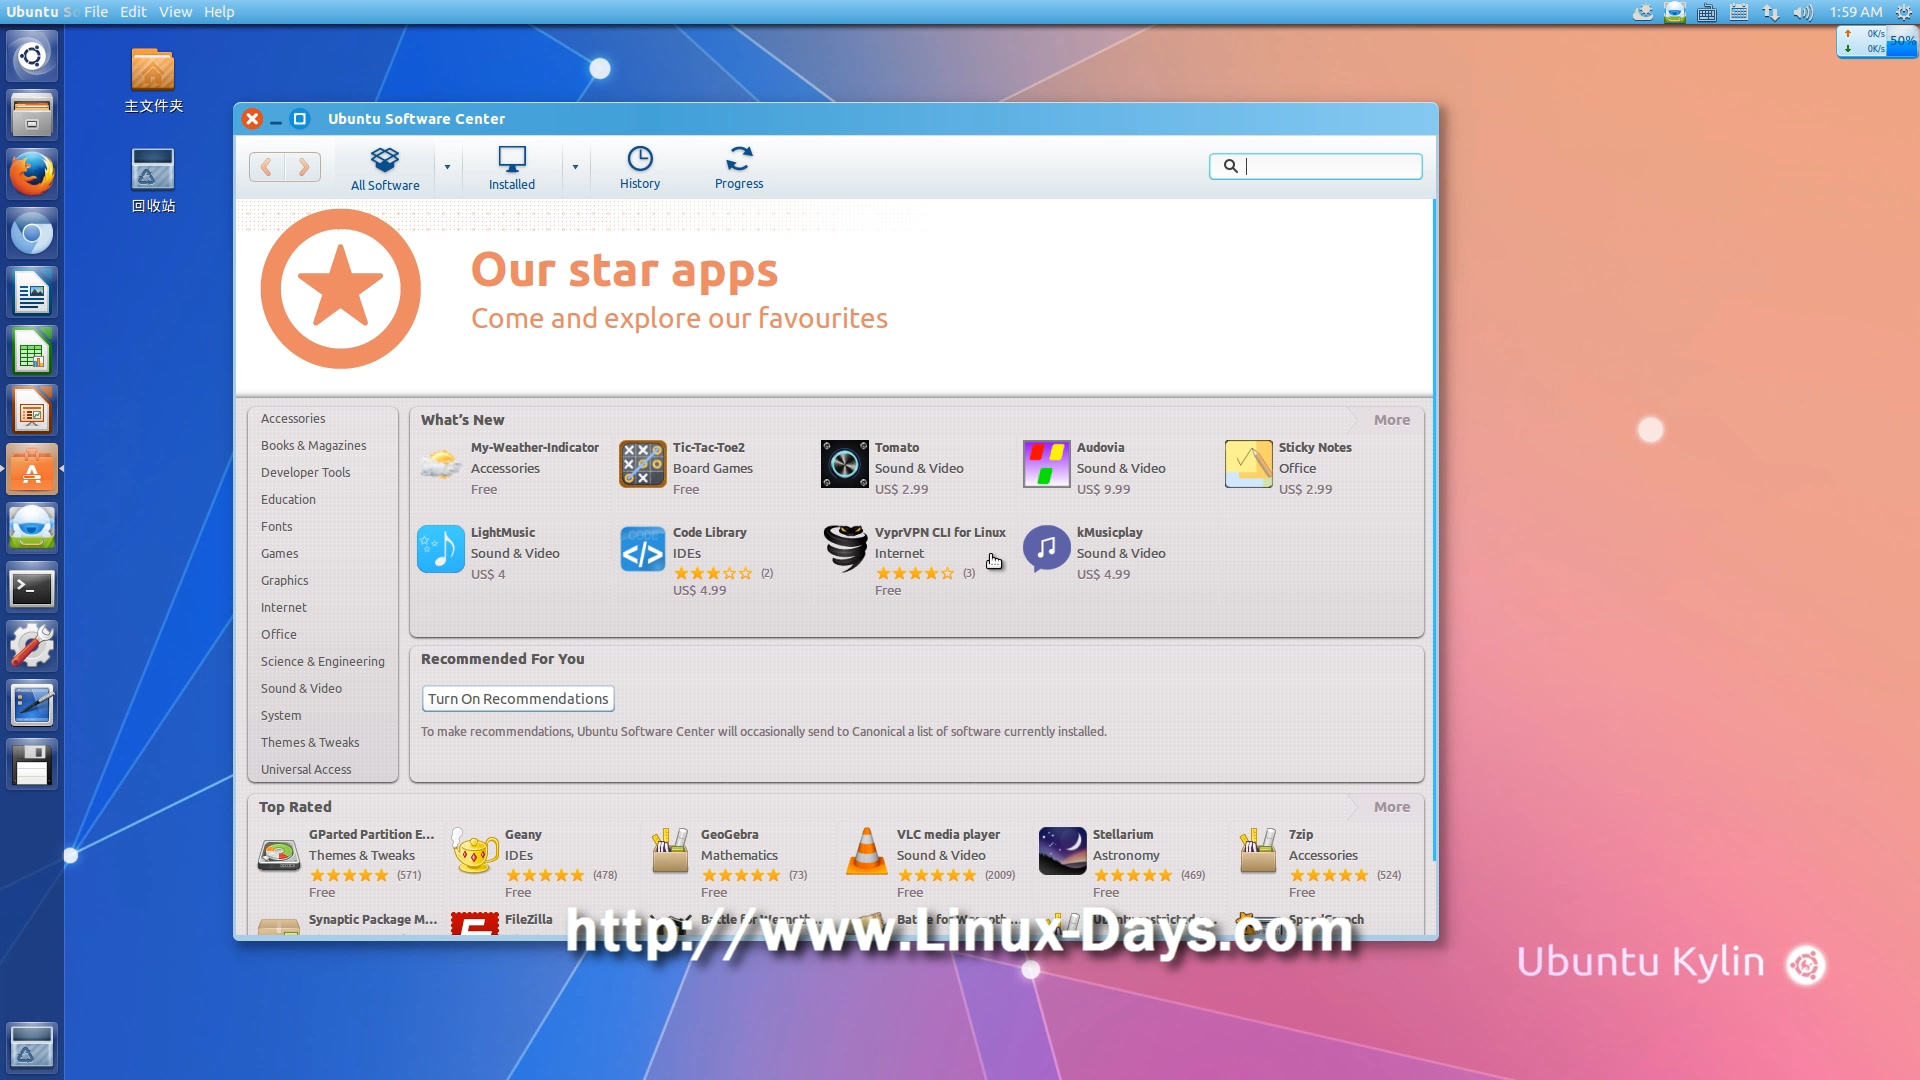Select the Developer Tools category
Viewport: 1920px width, 1080px height.
point(305,472)
